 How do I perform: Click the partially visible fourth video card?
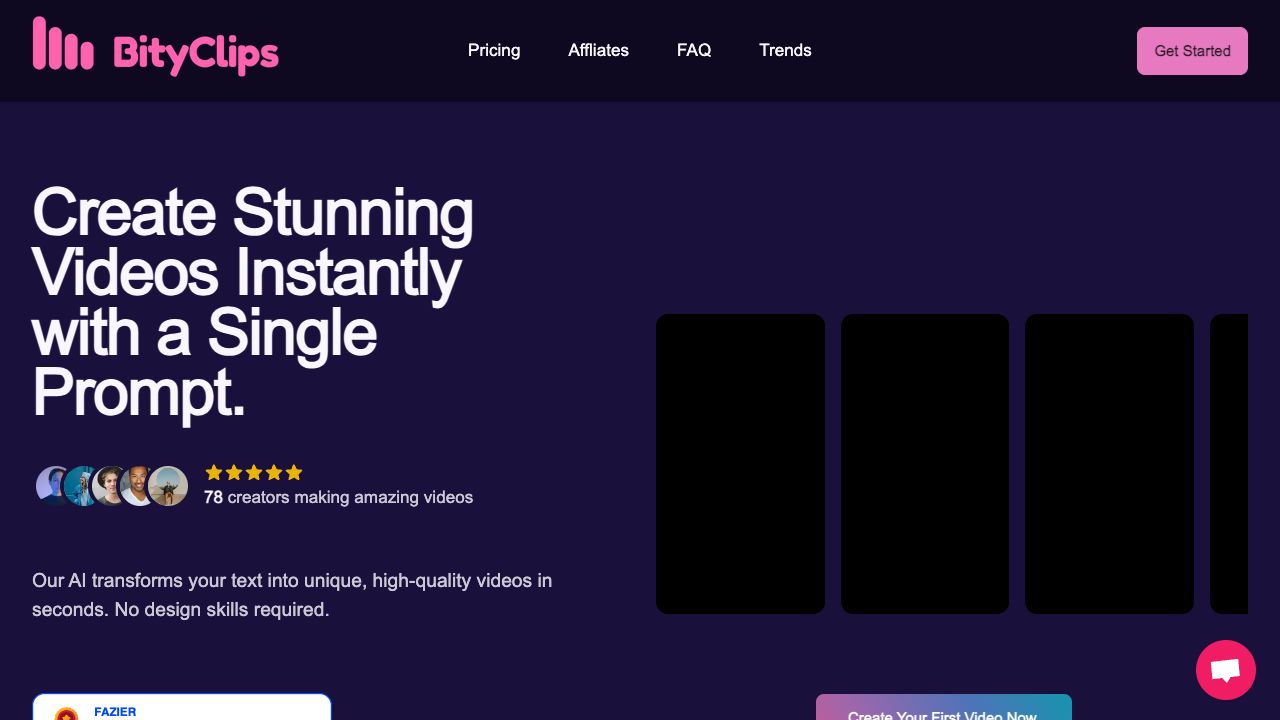coord(1229,464)
